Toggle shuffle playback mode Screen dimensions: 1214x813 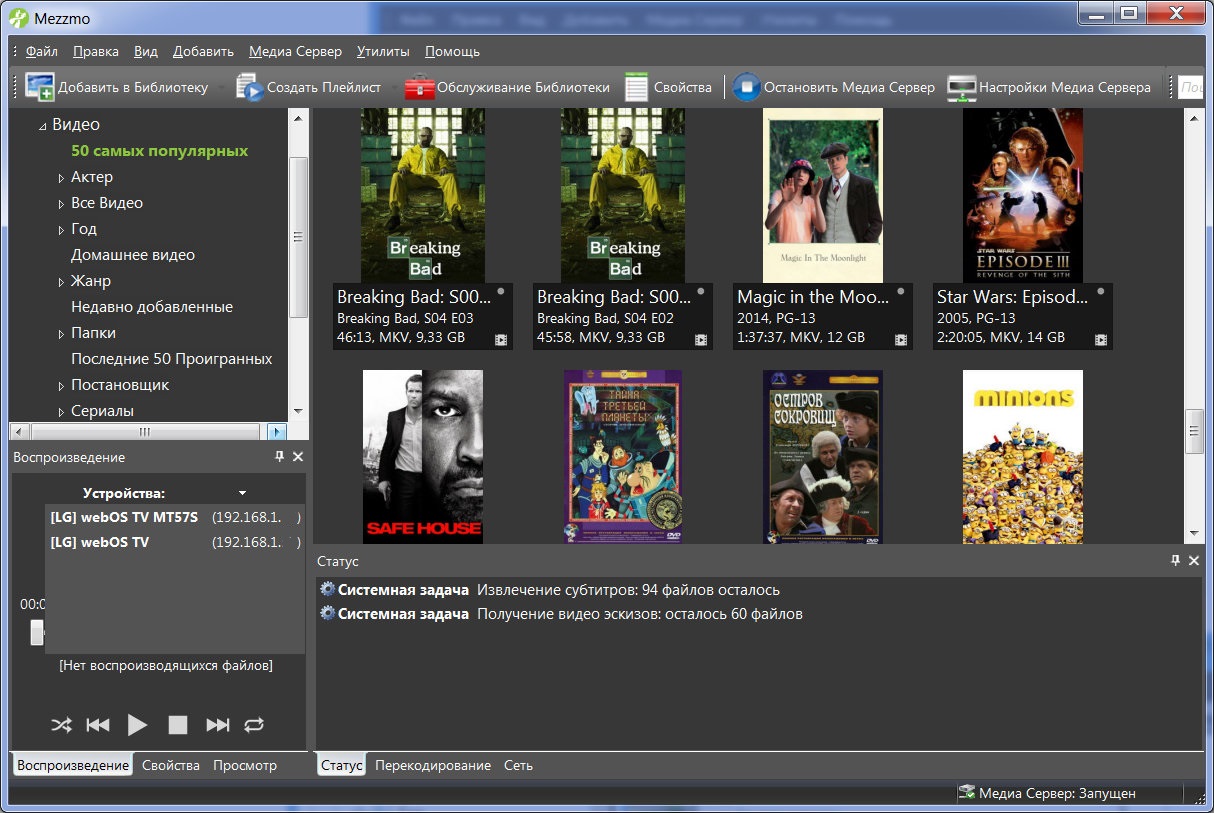[x=62, y=725]
